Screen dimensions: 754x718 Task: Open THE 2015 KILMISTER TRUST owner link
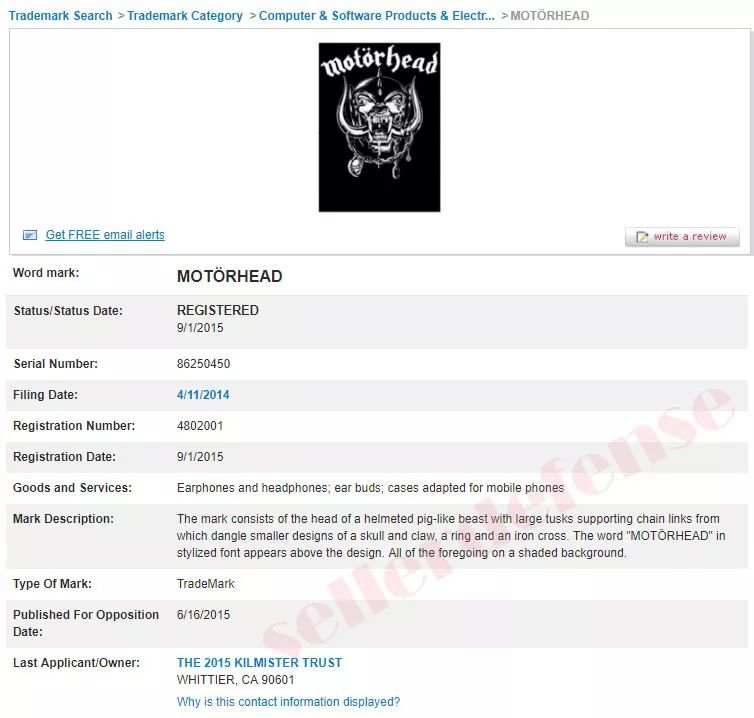point(259,663)
